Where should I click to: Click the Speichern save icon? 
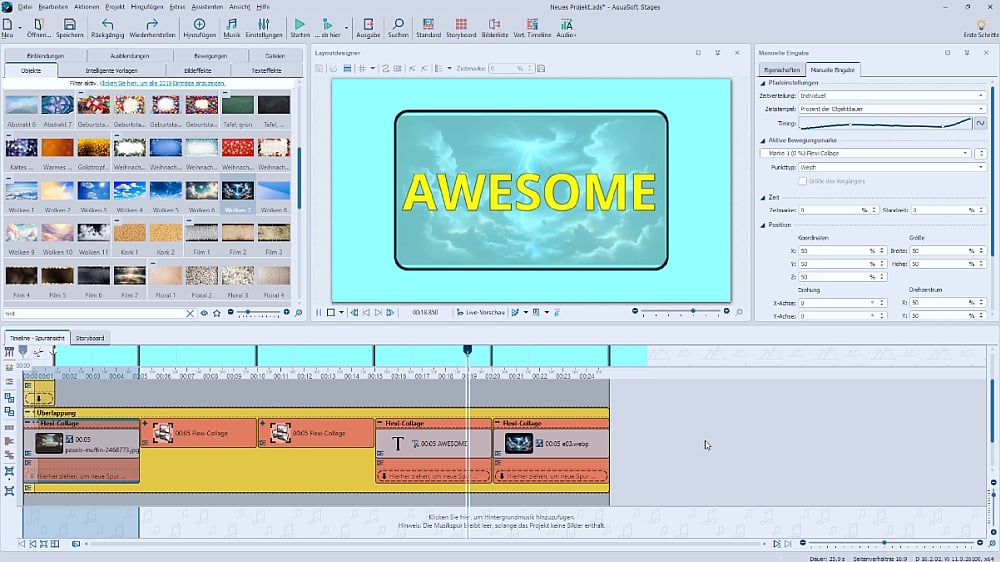(x=69, y=23)
